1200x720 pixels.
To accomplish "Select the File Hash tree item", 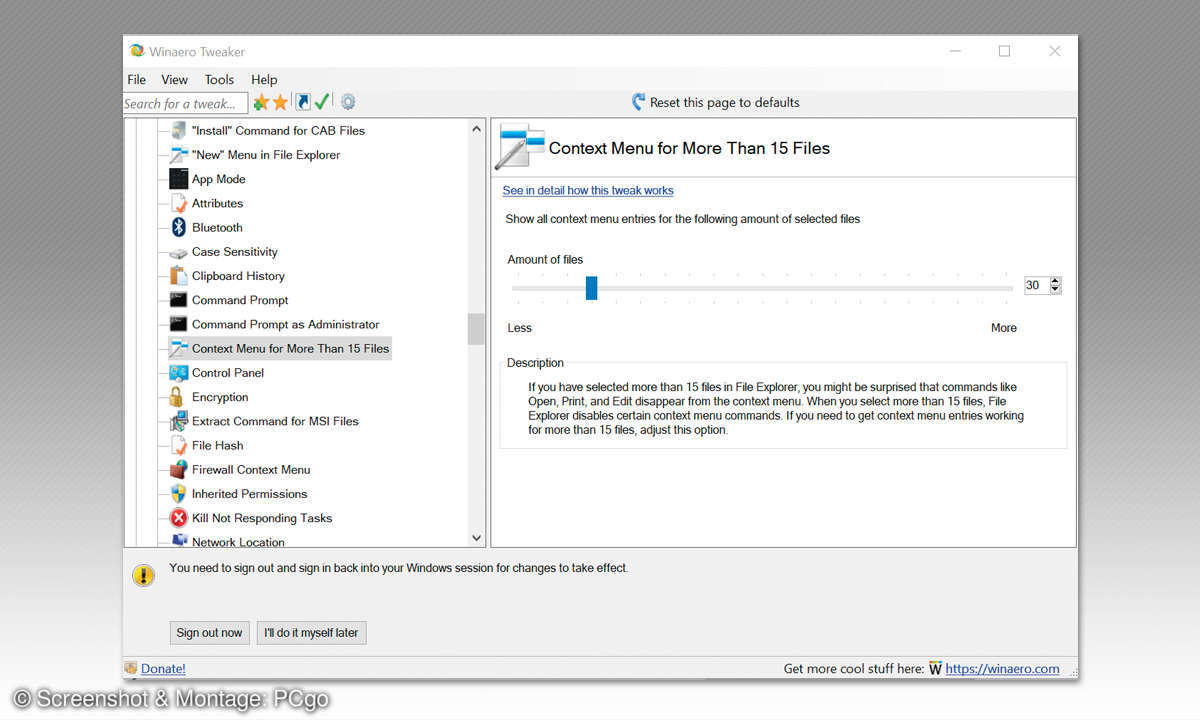I will click(217, 445).
